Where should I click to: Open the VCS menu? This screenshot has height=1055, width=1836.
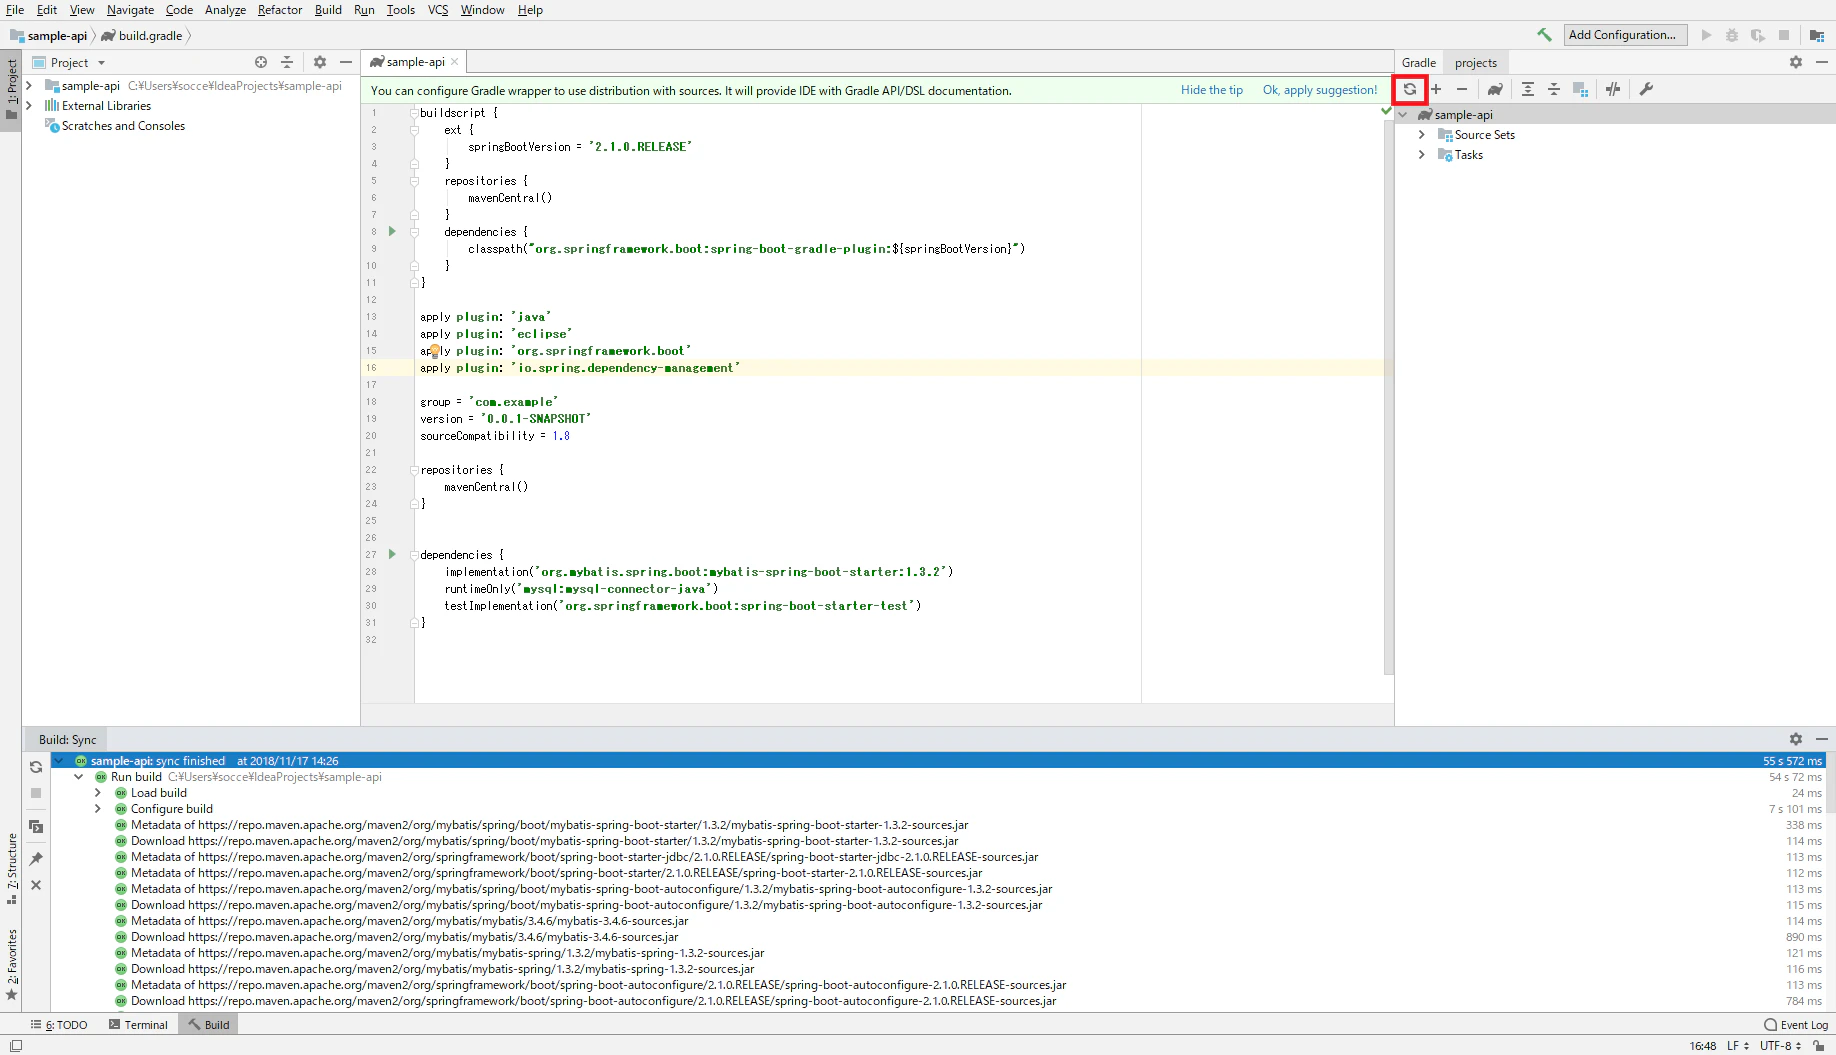[x=438, y=10]
